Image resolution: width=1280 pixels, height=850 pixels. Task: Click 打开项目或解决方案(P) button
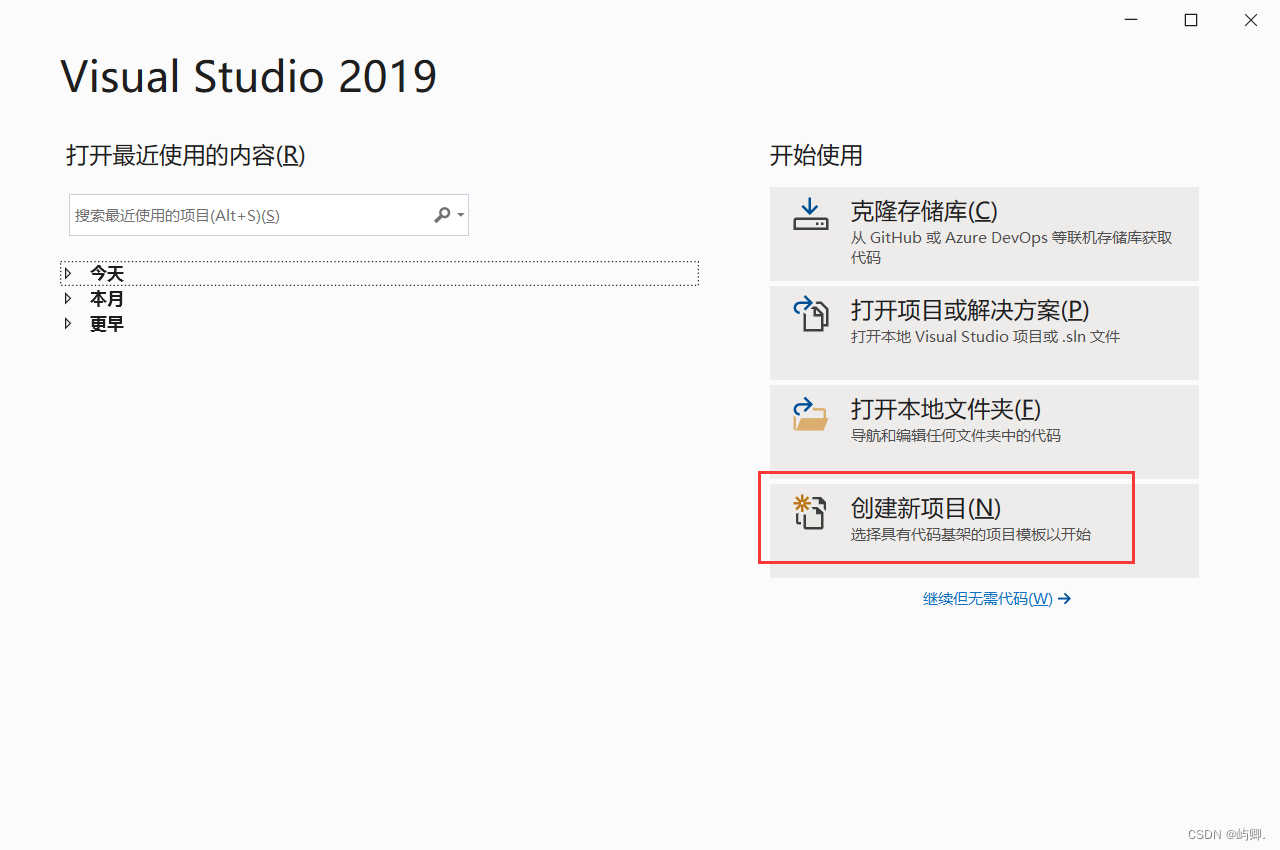(984, 332)
